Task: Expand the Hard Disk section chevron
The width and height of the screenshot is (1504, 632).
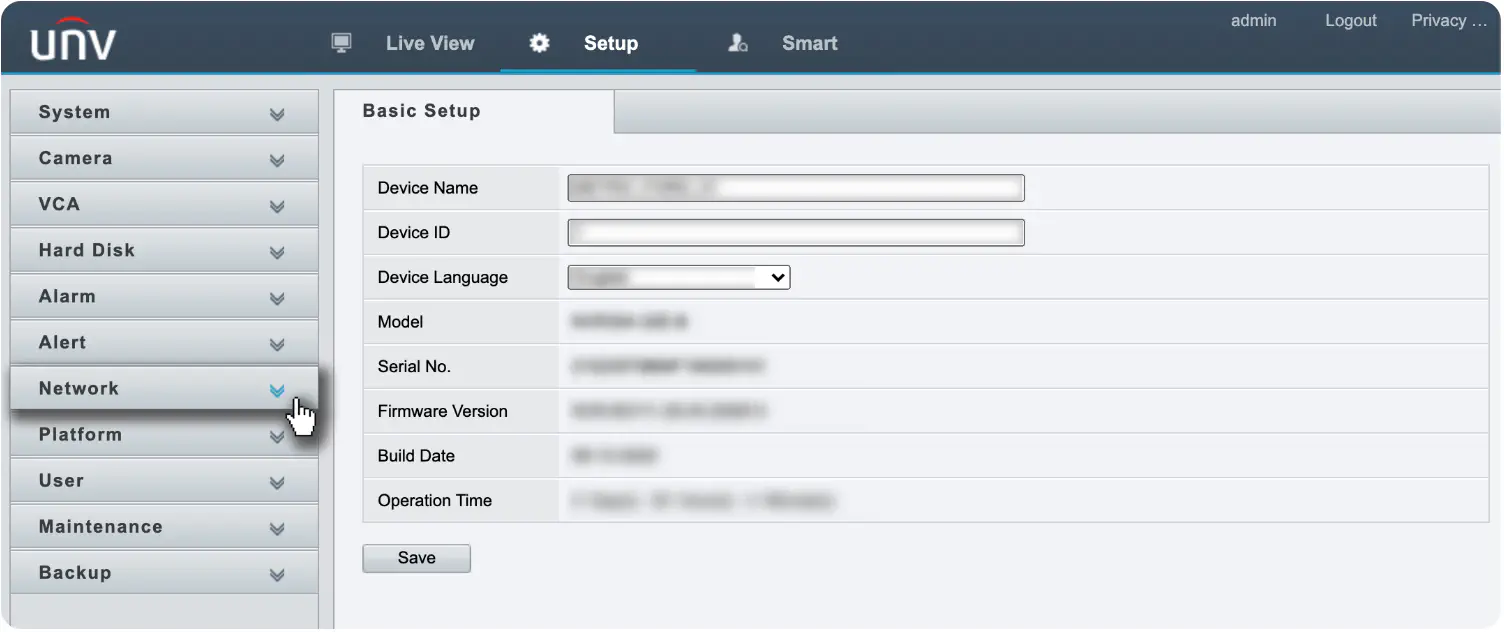Action: tap(277, 253)
